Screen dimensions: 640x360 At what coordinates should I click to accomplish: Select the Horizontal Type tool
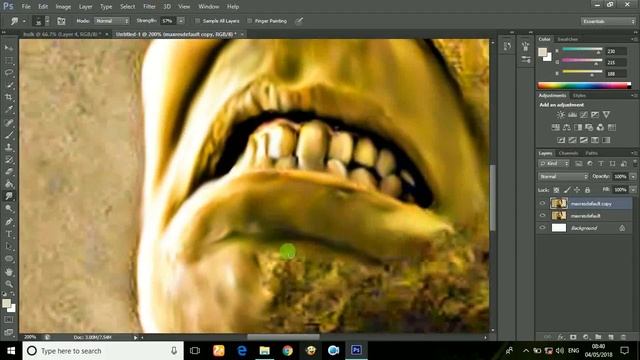[9, 234]
